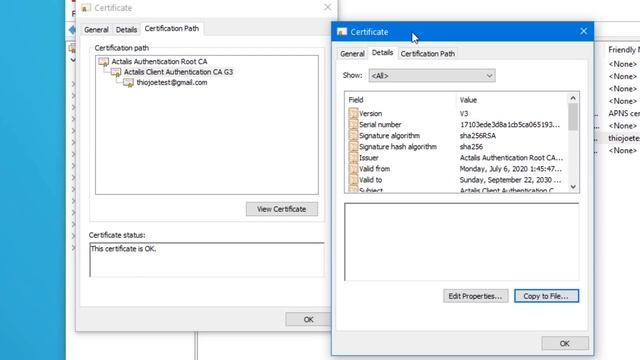Select thiojoetest@gmail.com in certification path

[x=172, y=83]
